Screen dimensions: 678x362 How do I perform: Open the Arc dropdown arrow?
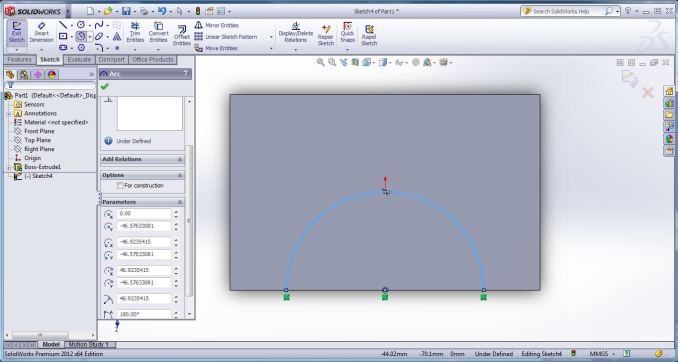tap(90, 36)
